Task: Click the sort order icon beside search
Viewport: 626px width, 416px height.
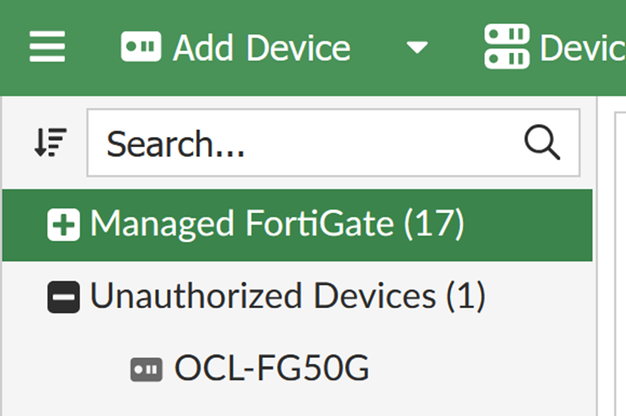Action: [50, 143]
